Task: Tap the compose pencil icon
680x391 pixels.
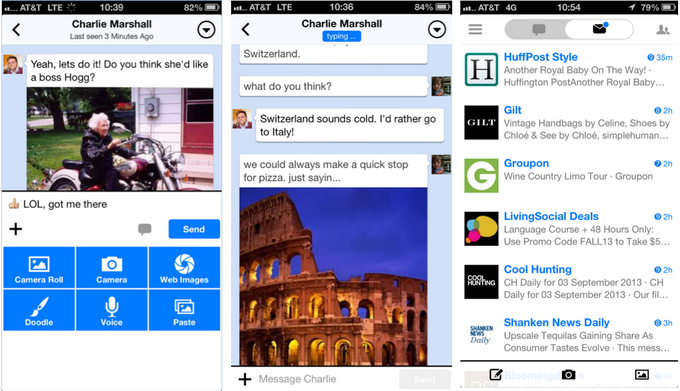Action: [x=495, y=374]
